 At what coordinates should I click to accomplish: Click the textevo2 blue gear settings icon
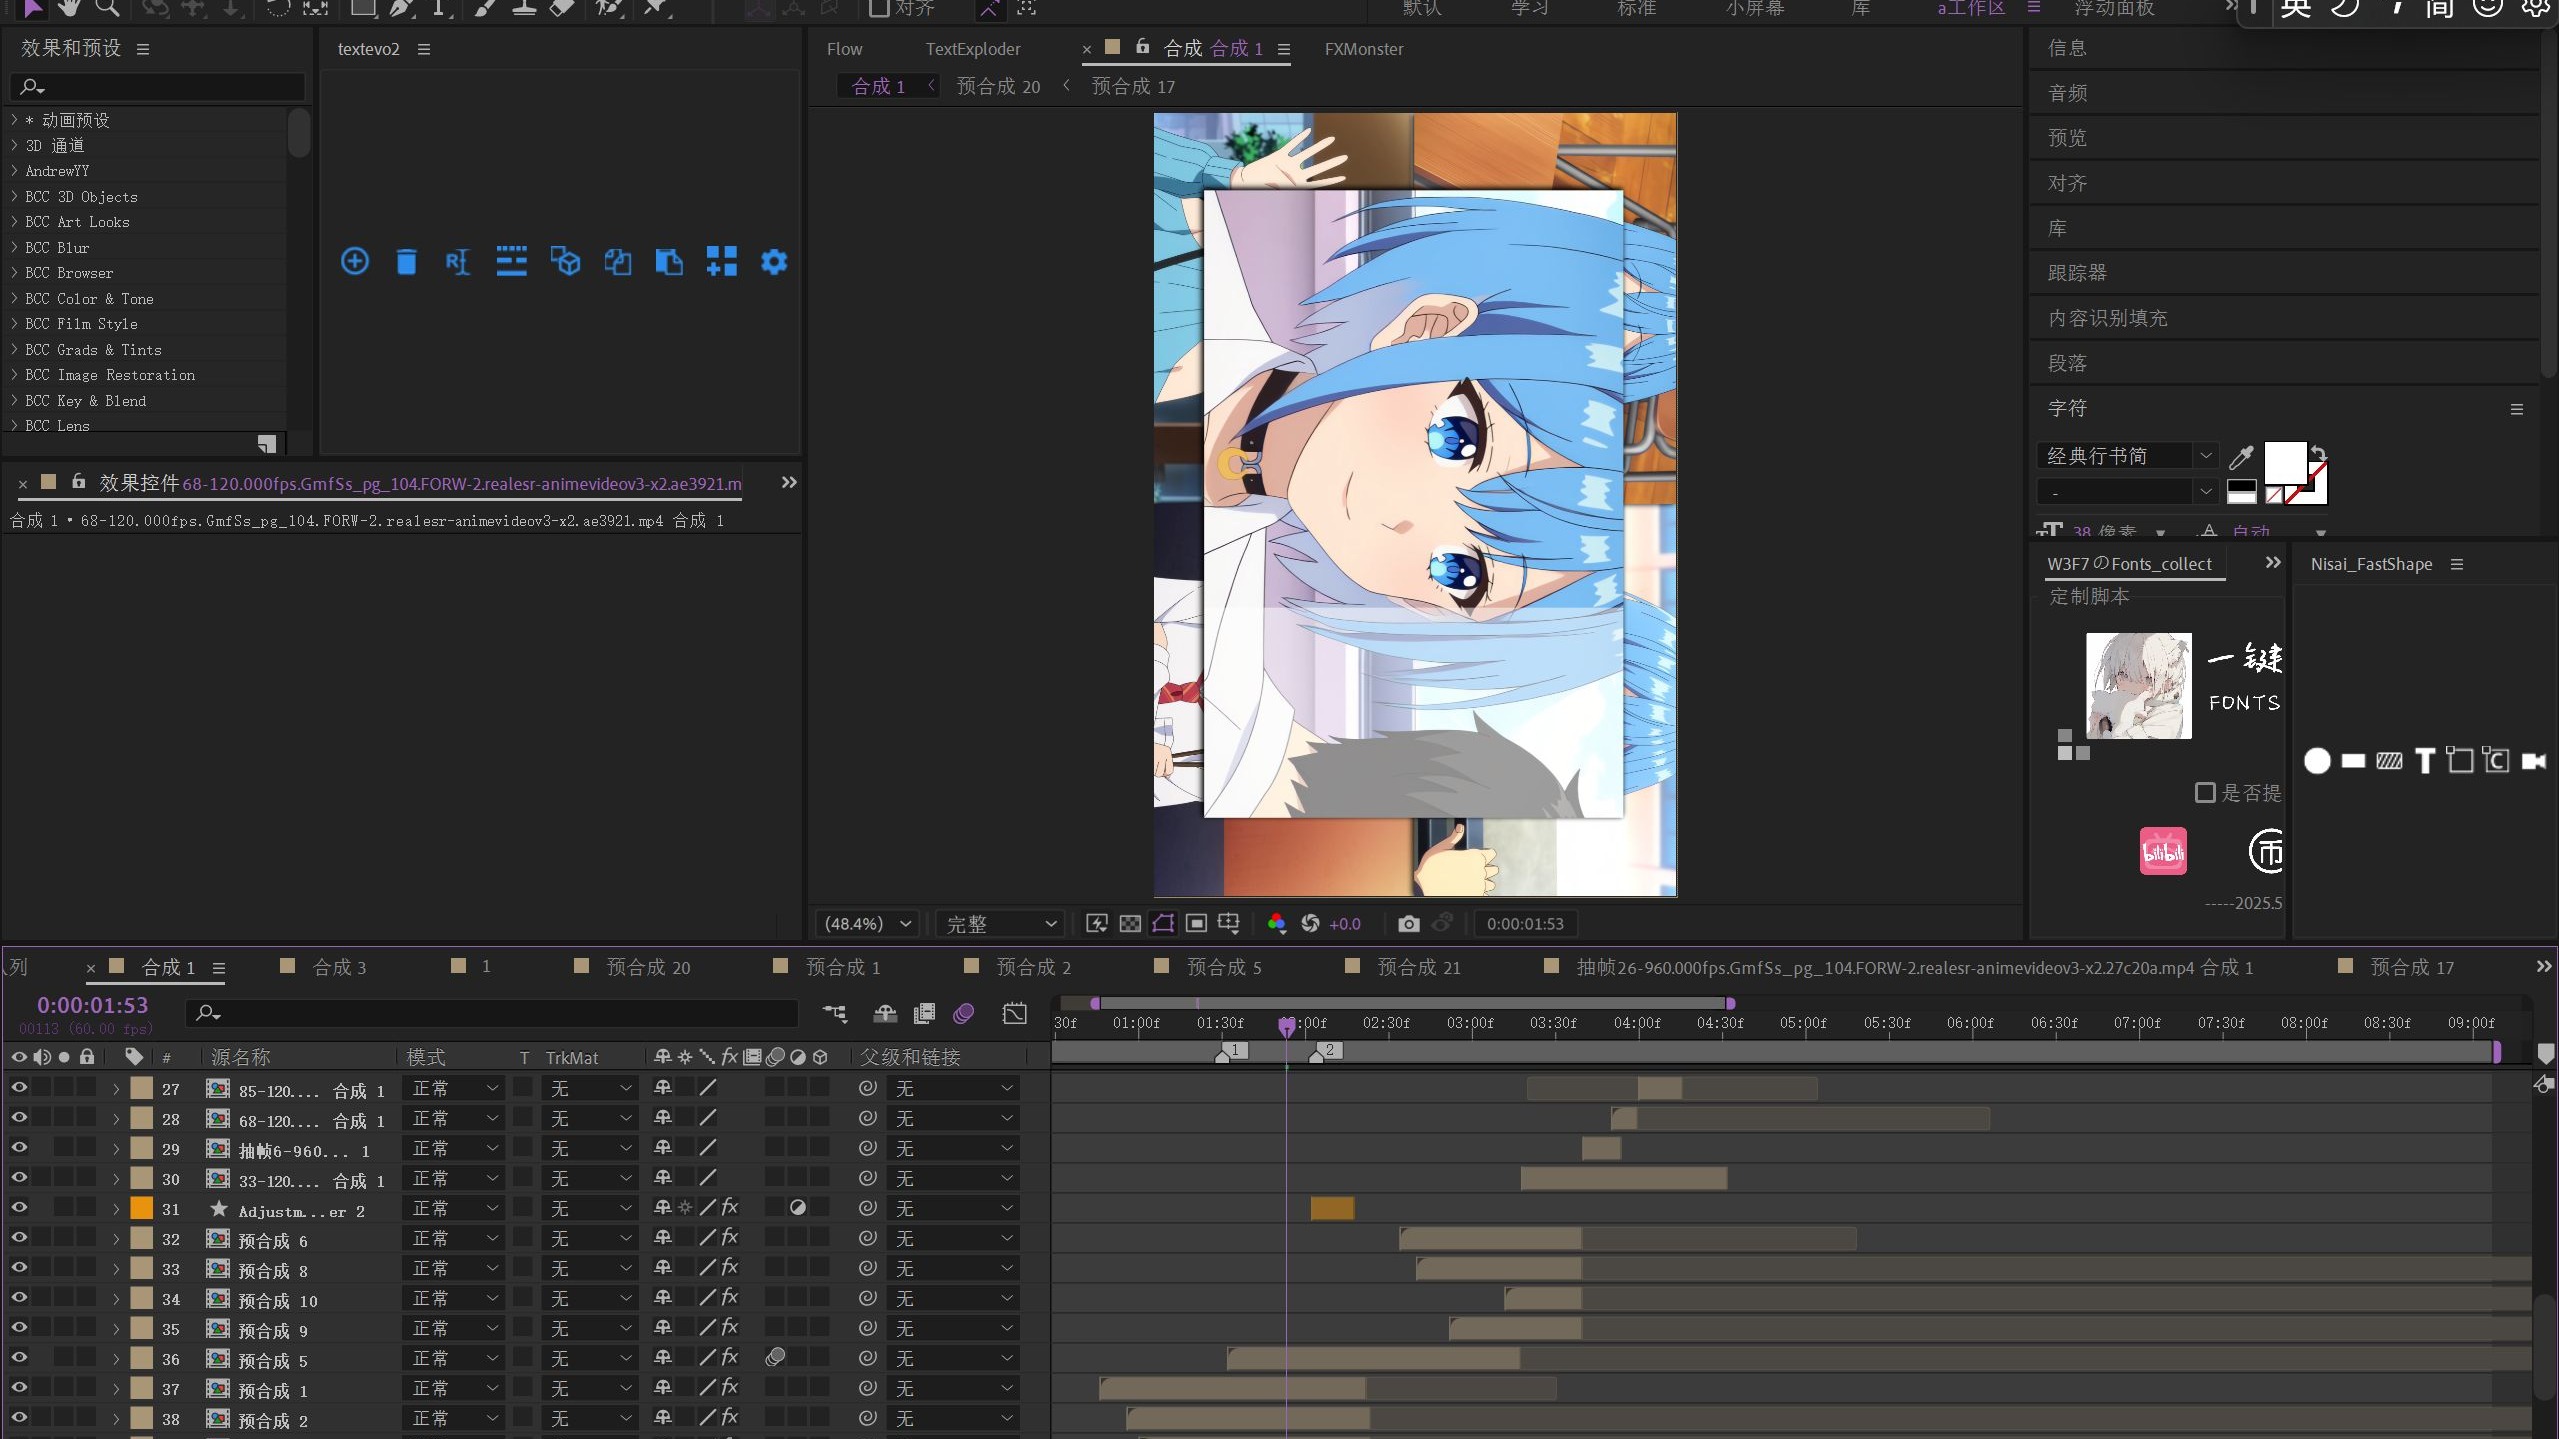[x=774, y=262]
